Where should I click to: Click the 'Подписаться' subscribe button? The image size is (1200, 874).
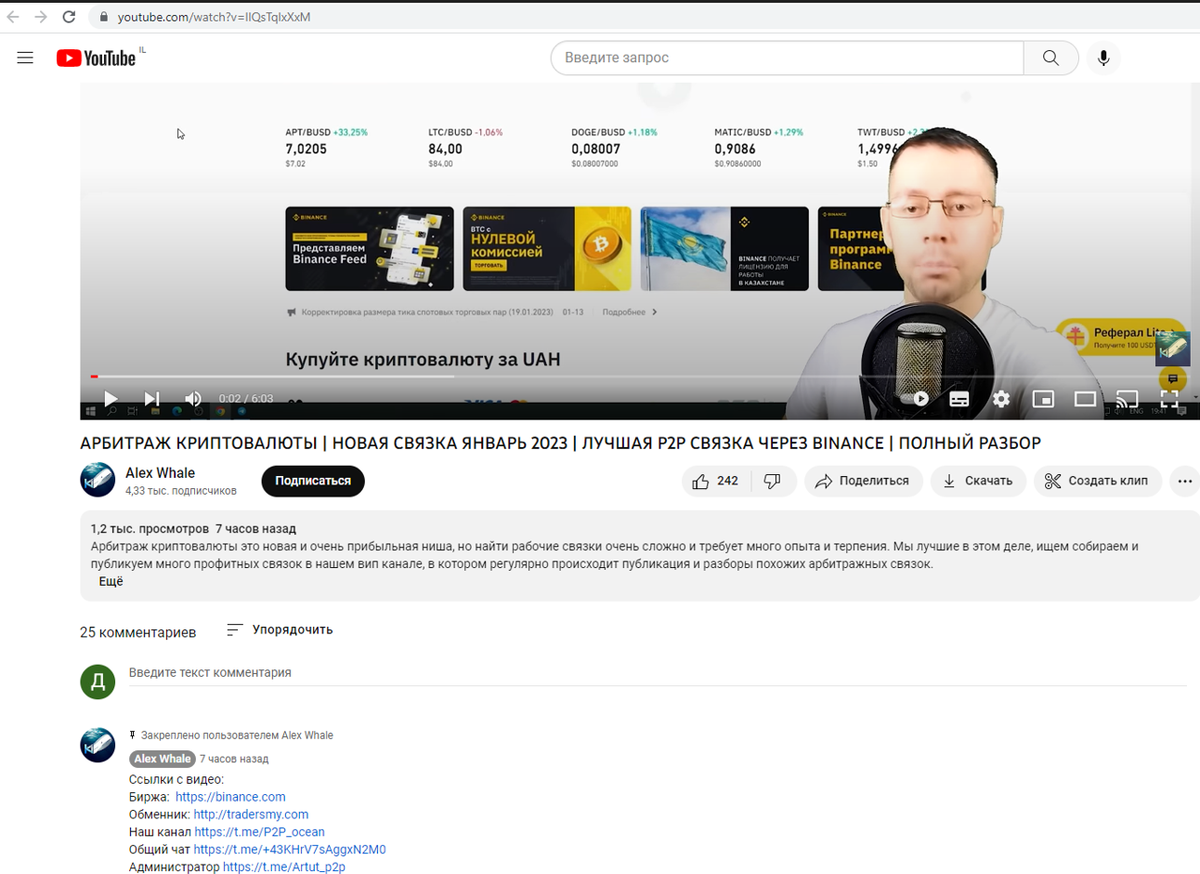313,481
